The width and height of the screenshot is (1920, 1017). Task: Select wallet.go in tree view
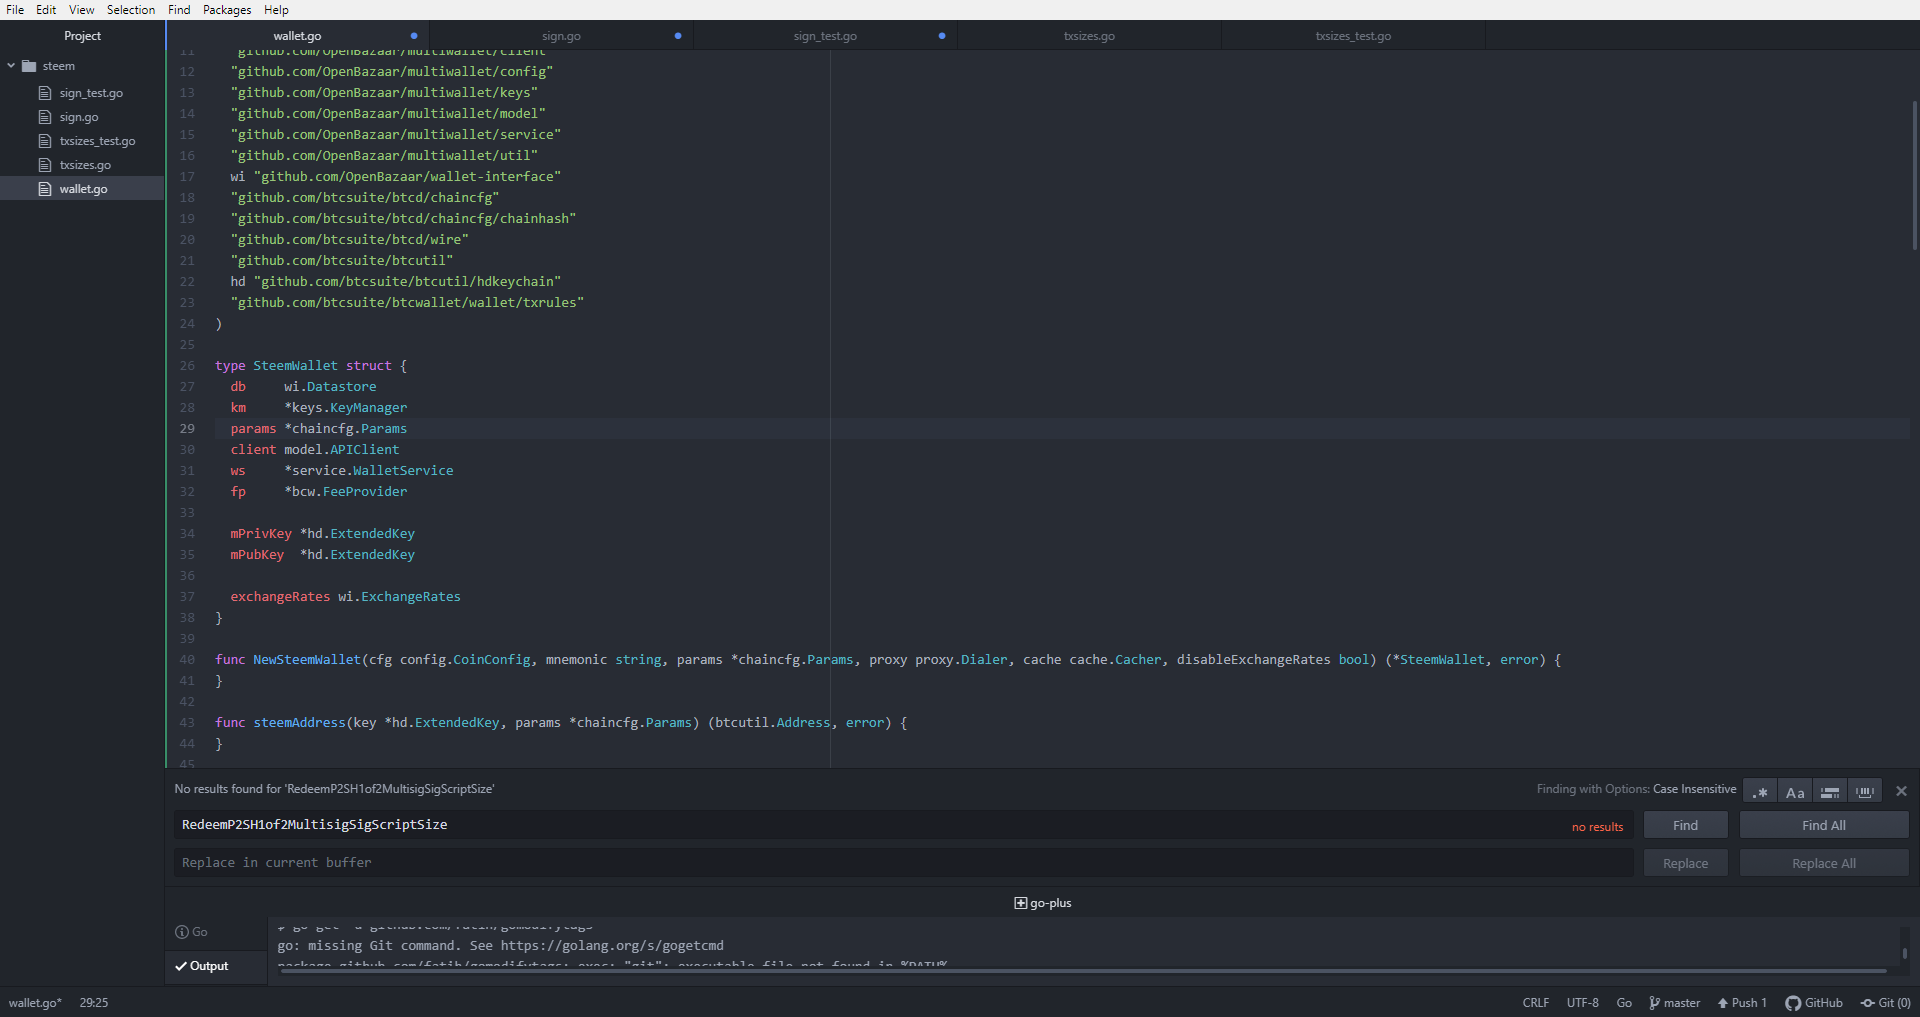83,189
